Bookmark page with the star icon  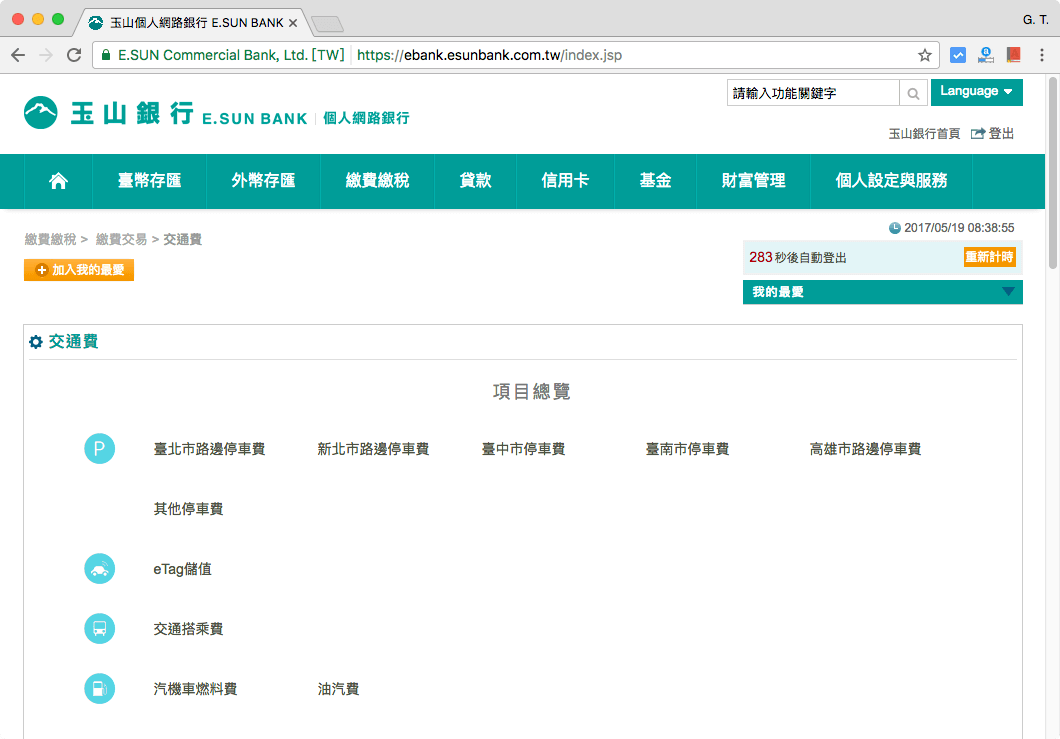[x=925, y=55]
